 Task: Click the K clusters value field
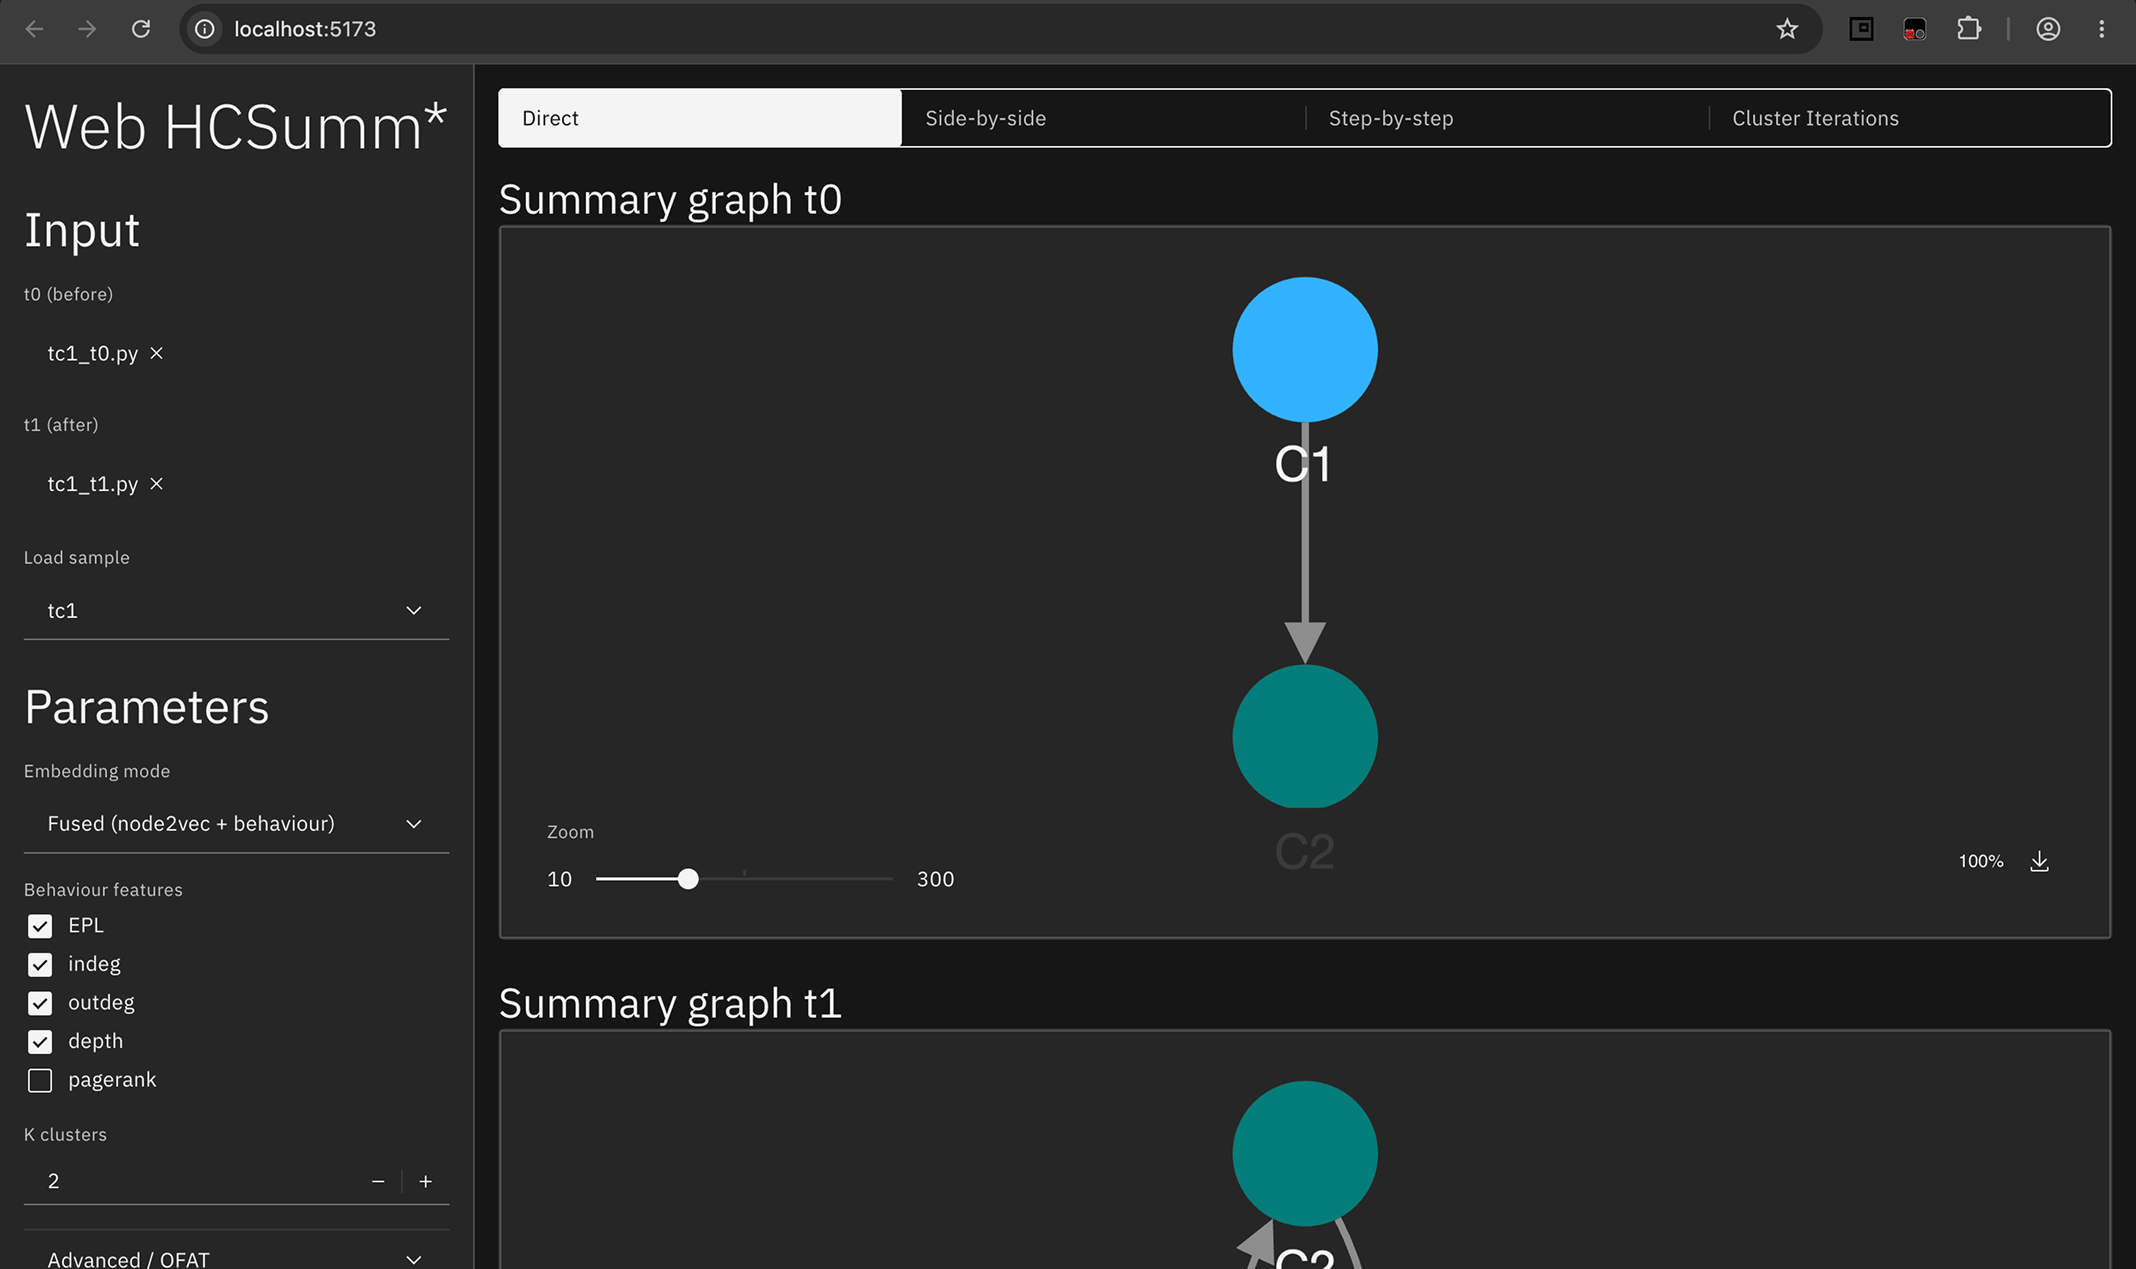pos(190,1181)
